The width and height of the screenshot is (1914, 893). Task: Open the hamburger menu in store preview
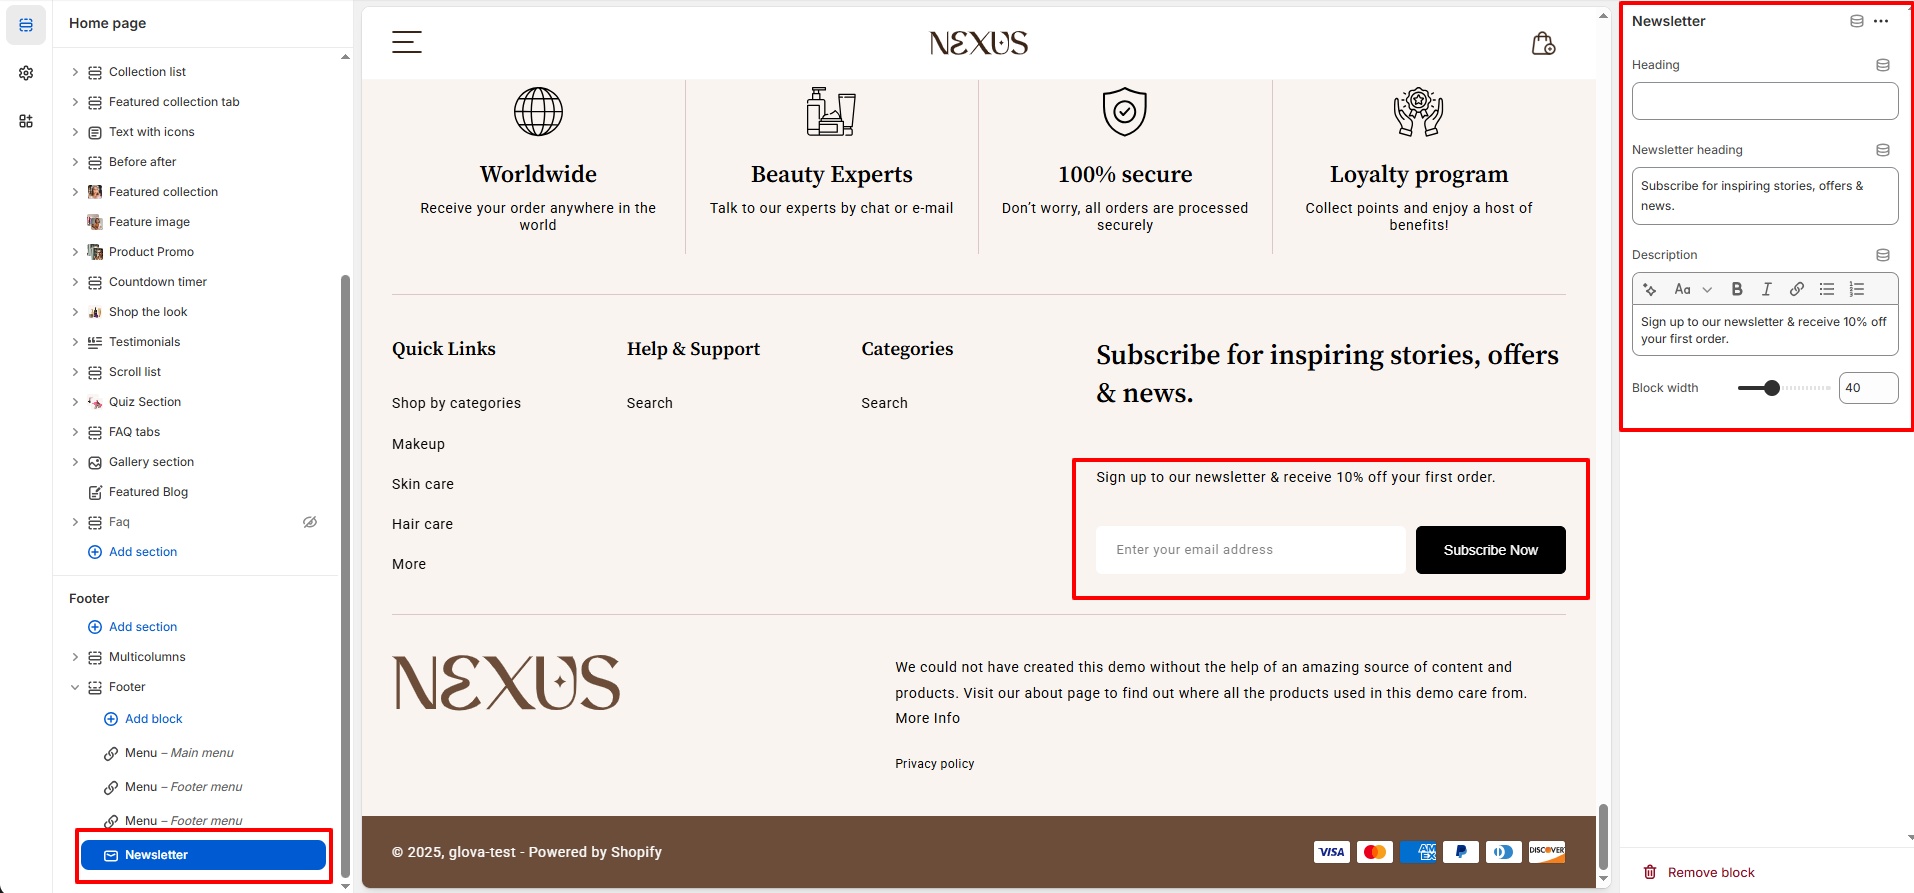click(406, 42)
